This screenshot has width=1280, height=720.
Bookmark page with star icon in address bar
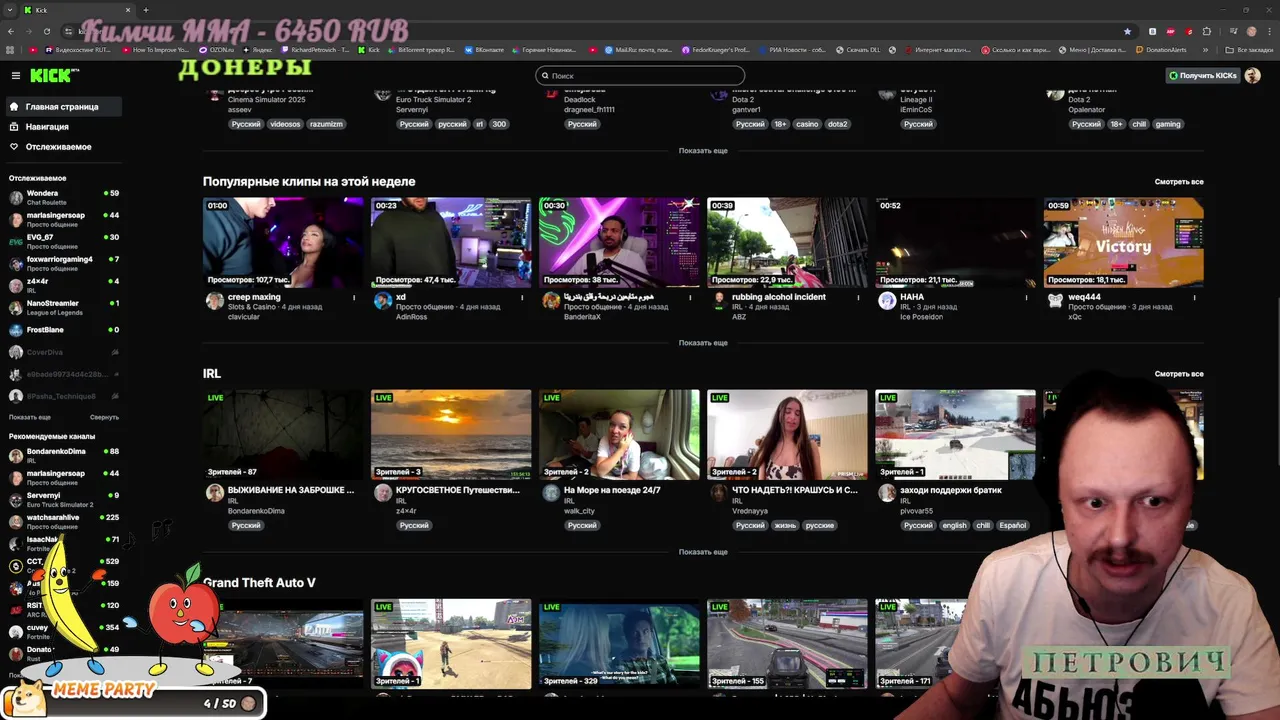[x=1128, y=31]
